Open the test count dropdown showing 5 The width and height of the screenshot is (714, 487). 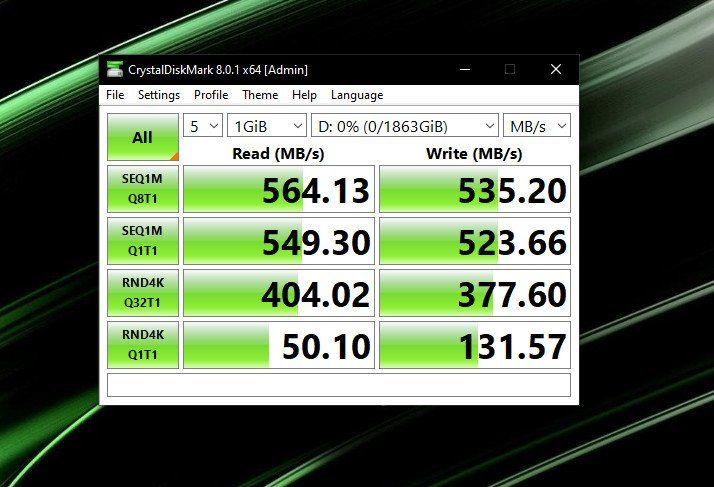(x=203, y=125)
